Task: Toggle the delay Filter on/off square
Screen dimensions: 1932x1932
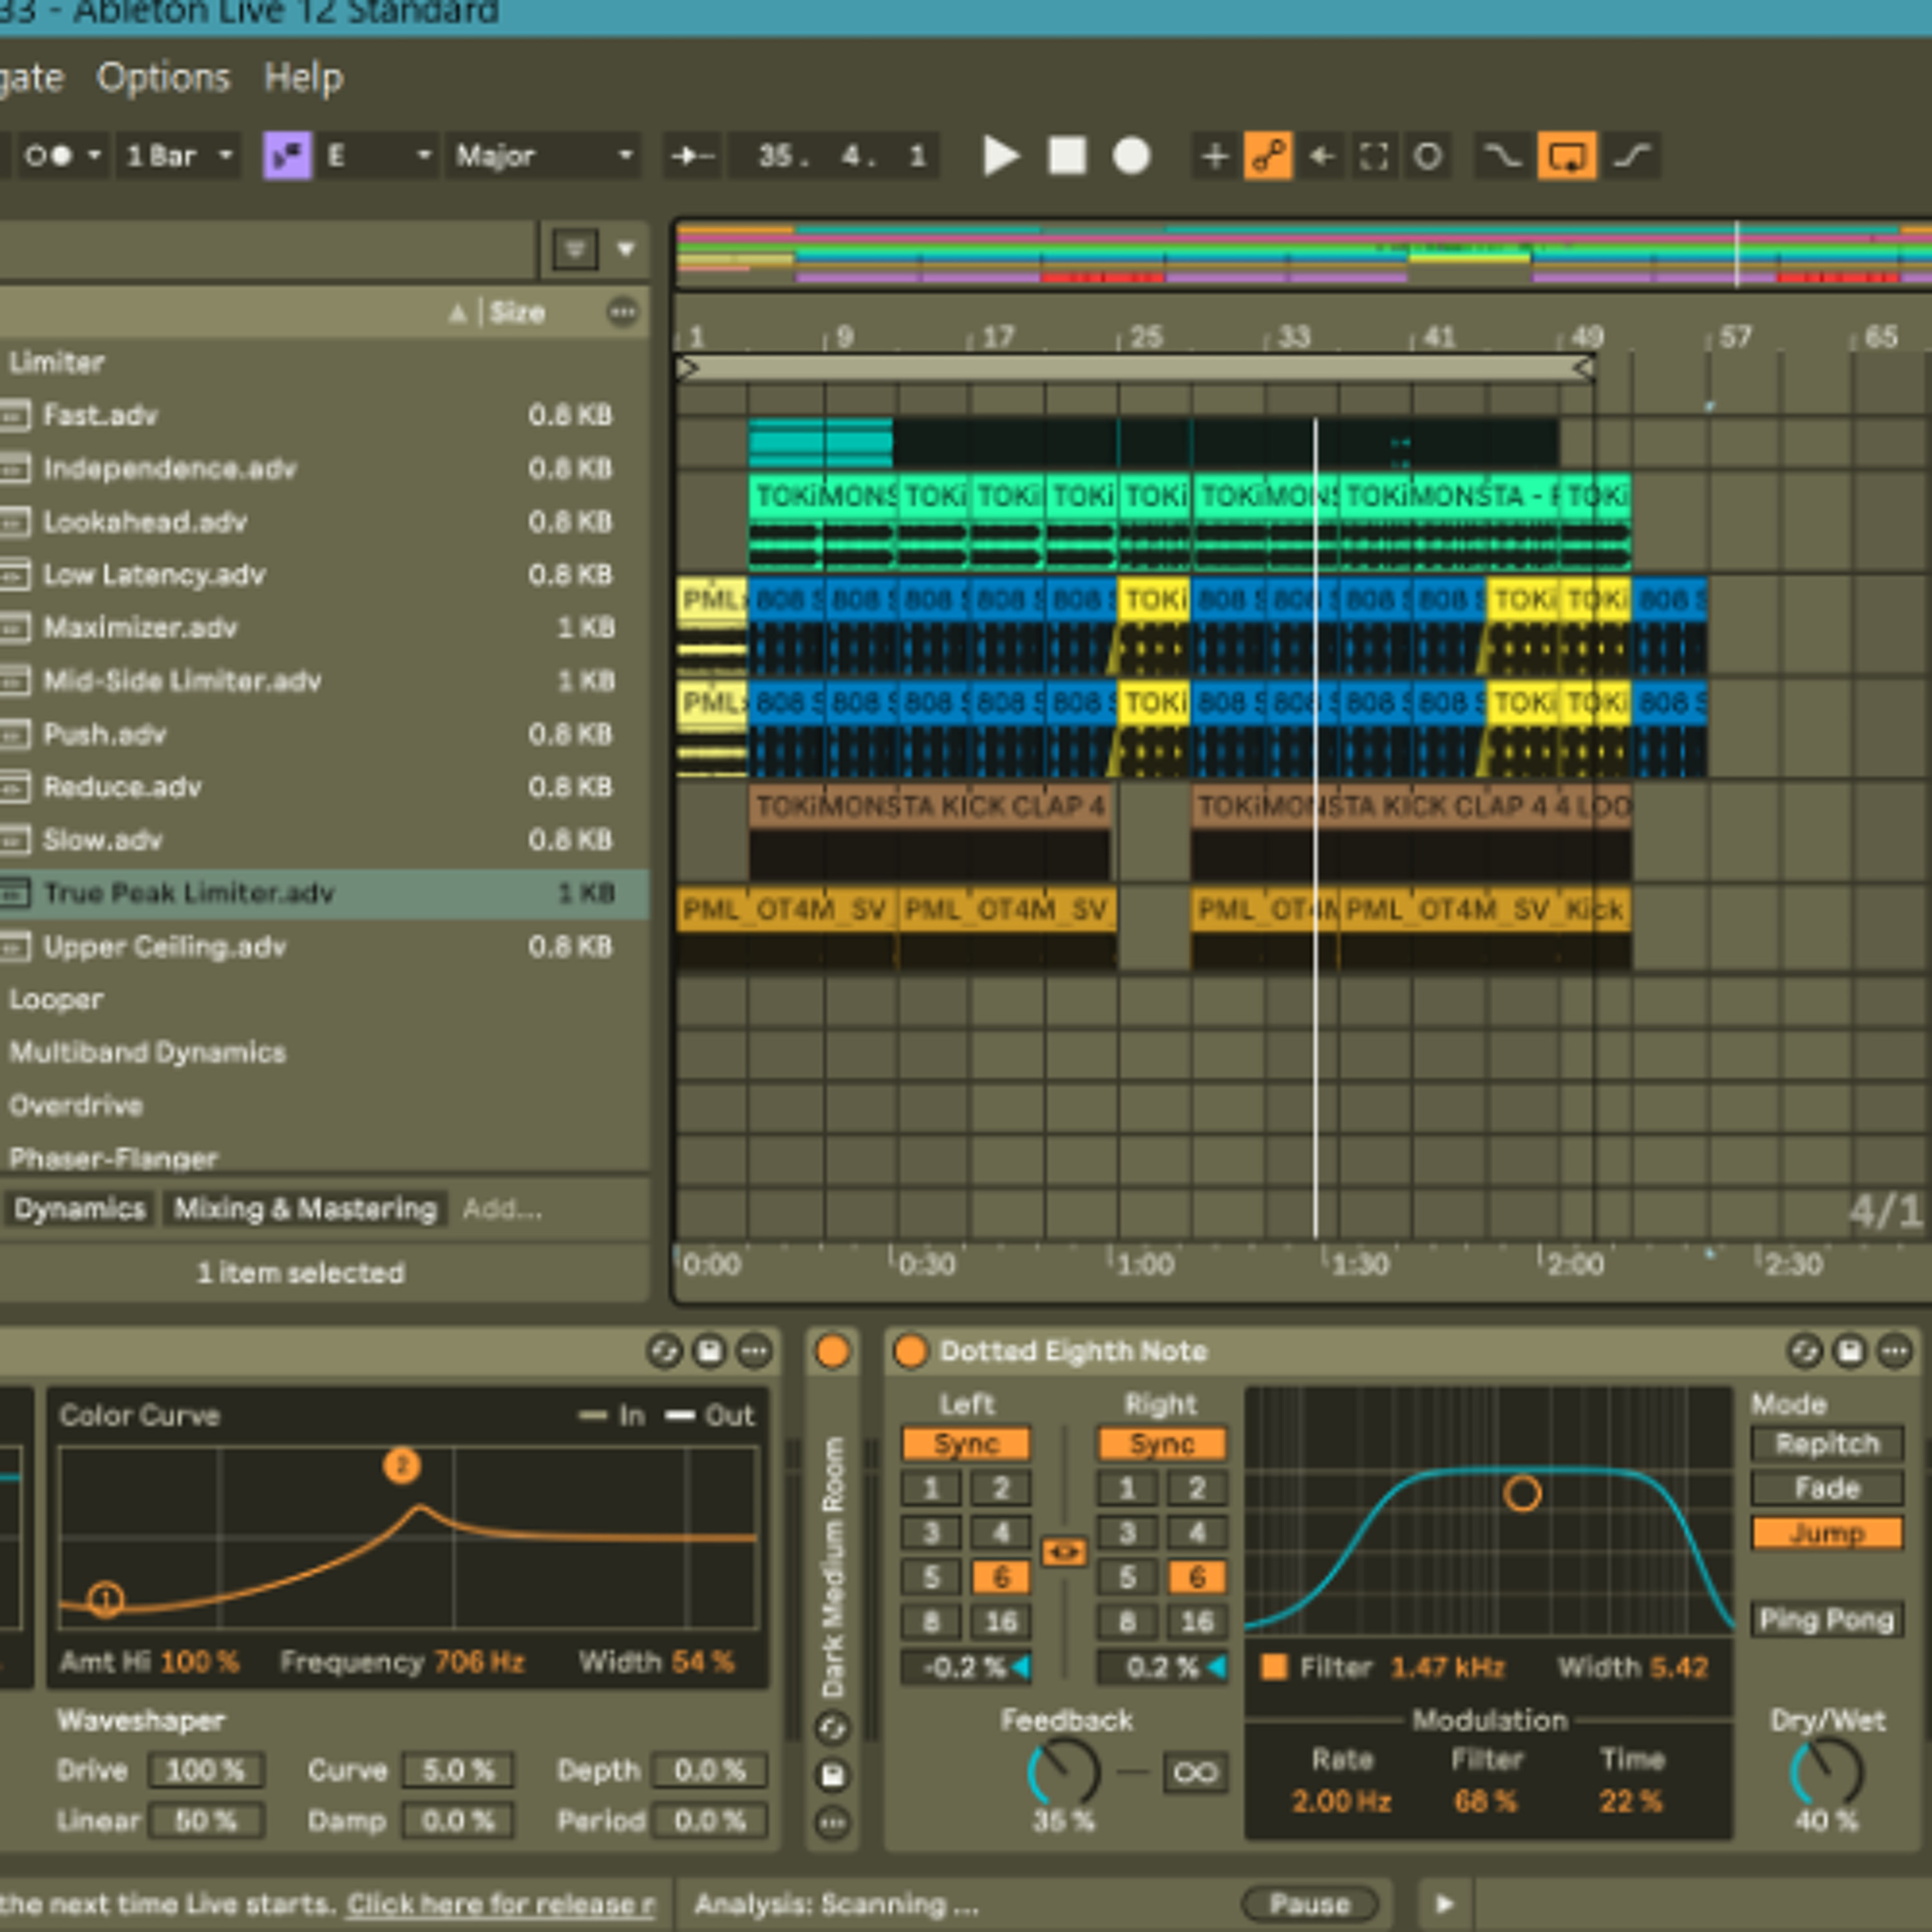Action: [1274, 1667]
